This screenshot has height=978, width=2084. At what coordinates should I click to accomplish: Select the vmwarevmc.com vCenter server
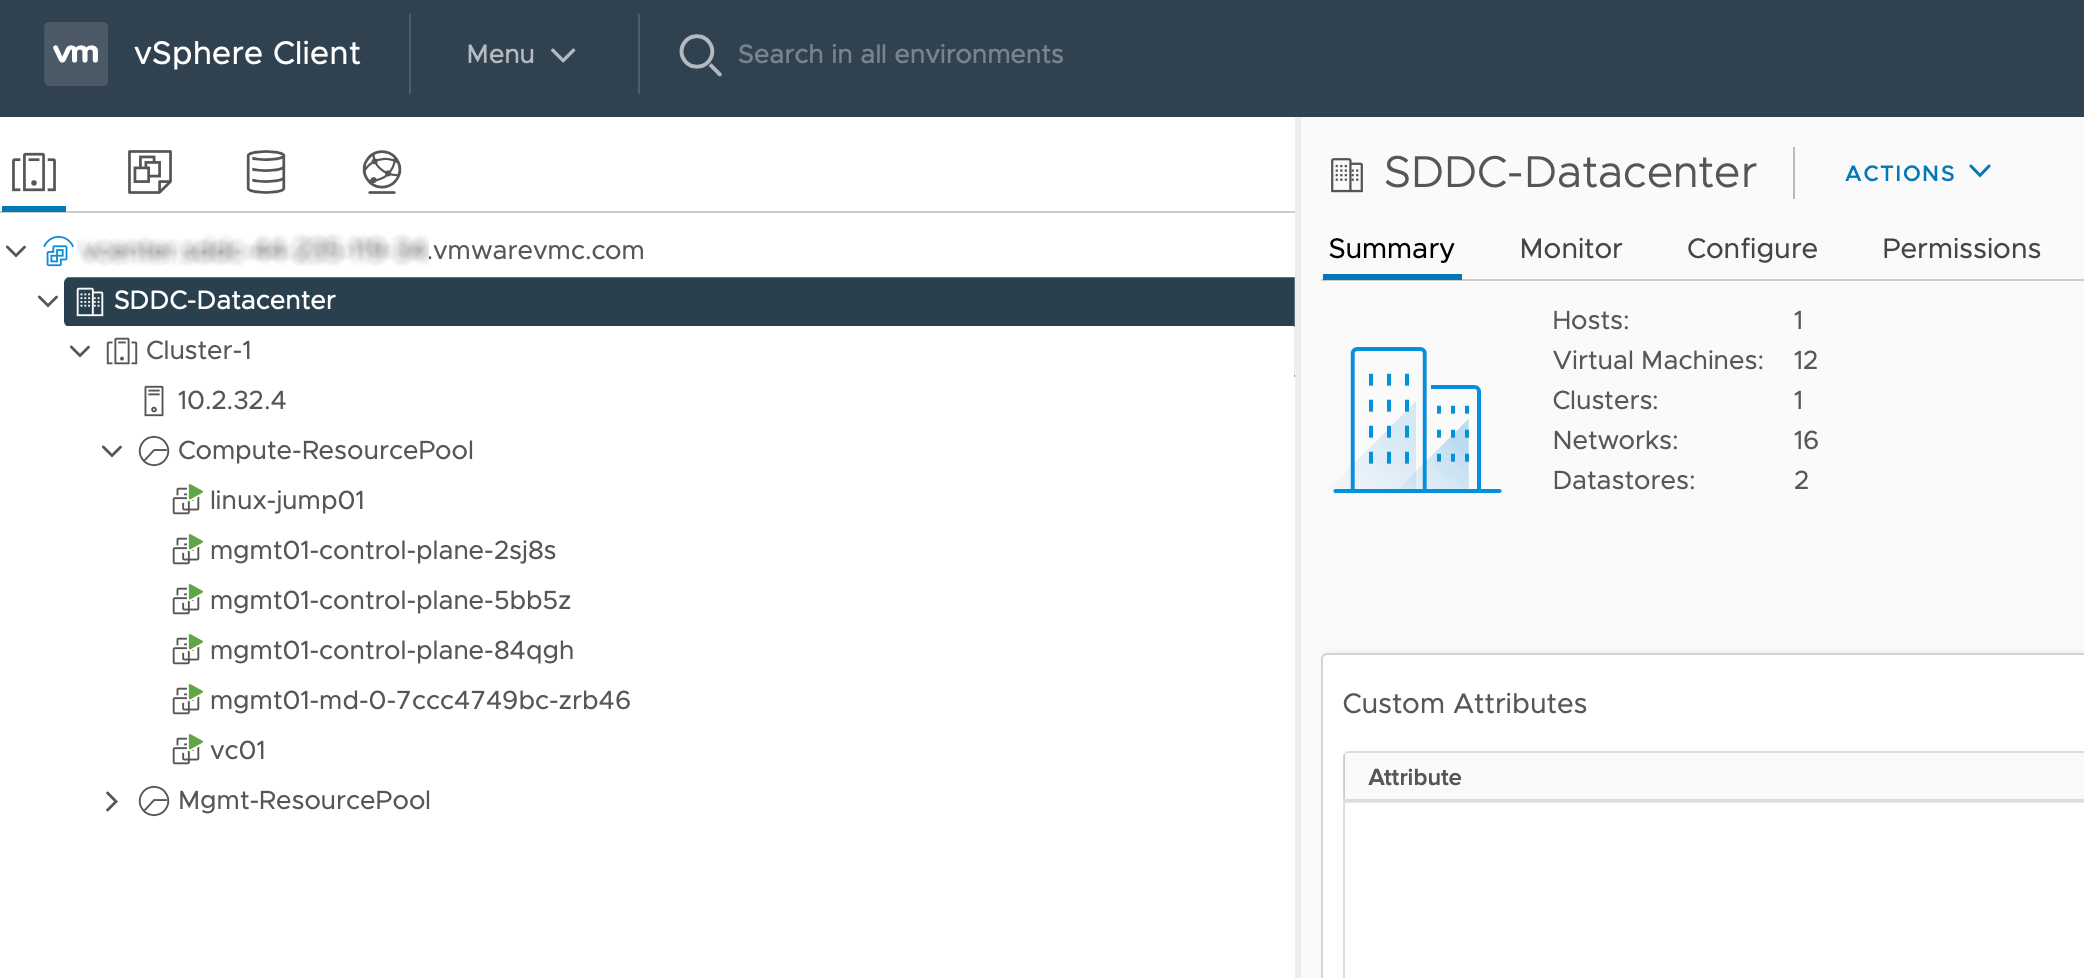point(362,250)
